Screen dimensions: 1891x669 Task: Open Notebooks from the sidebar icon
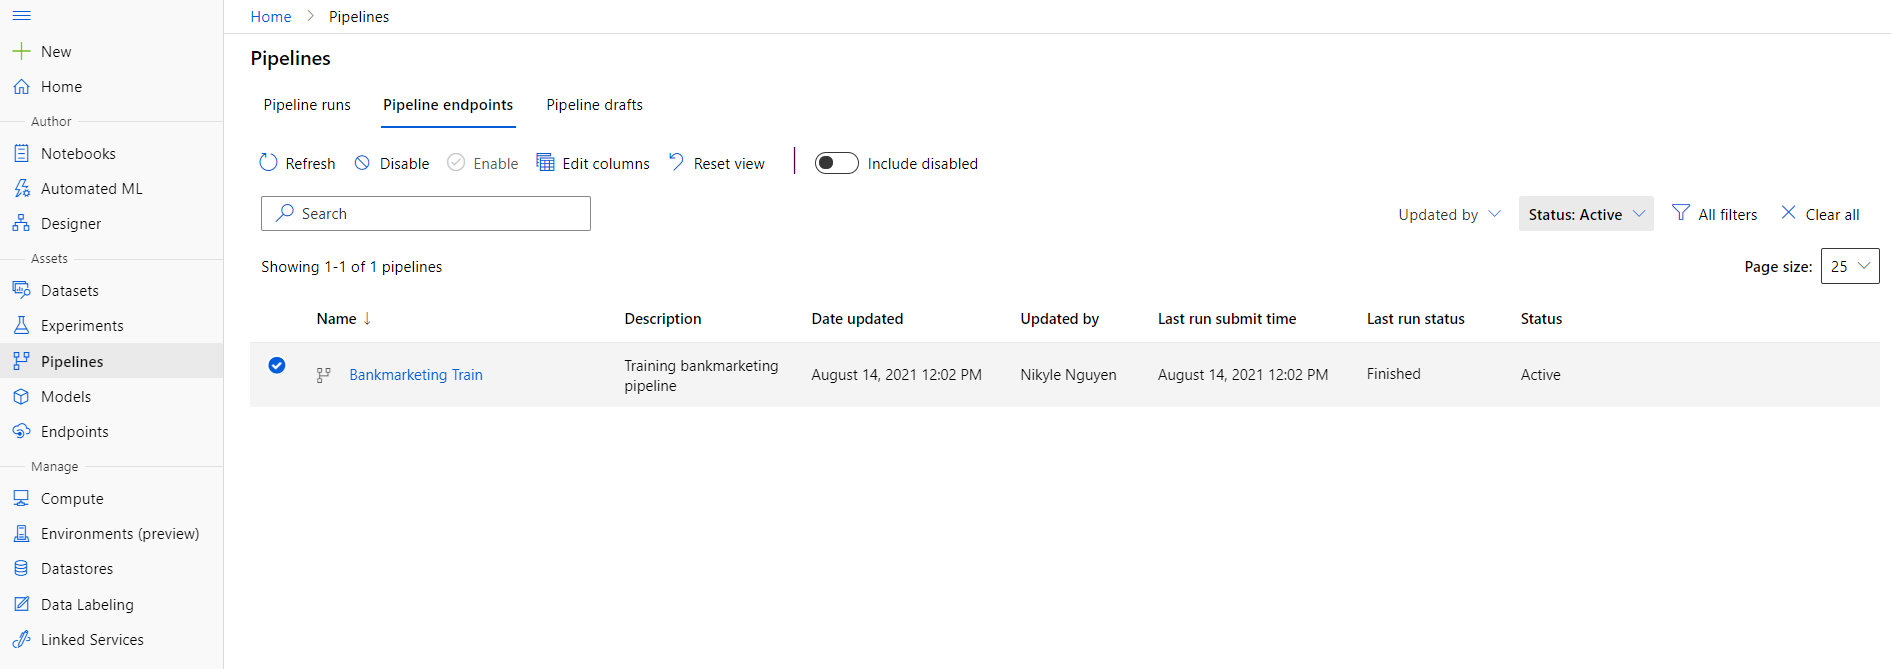pos(21,154)
